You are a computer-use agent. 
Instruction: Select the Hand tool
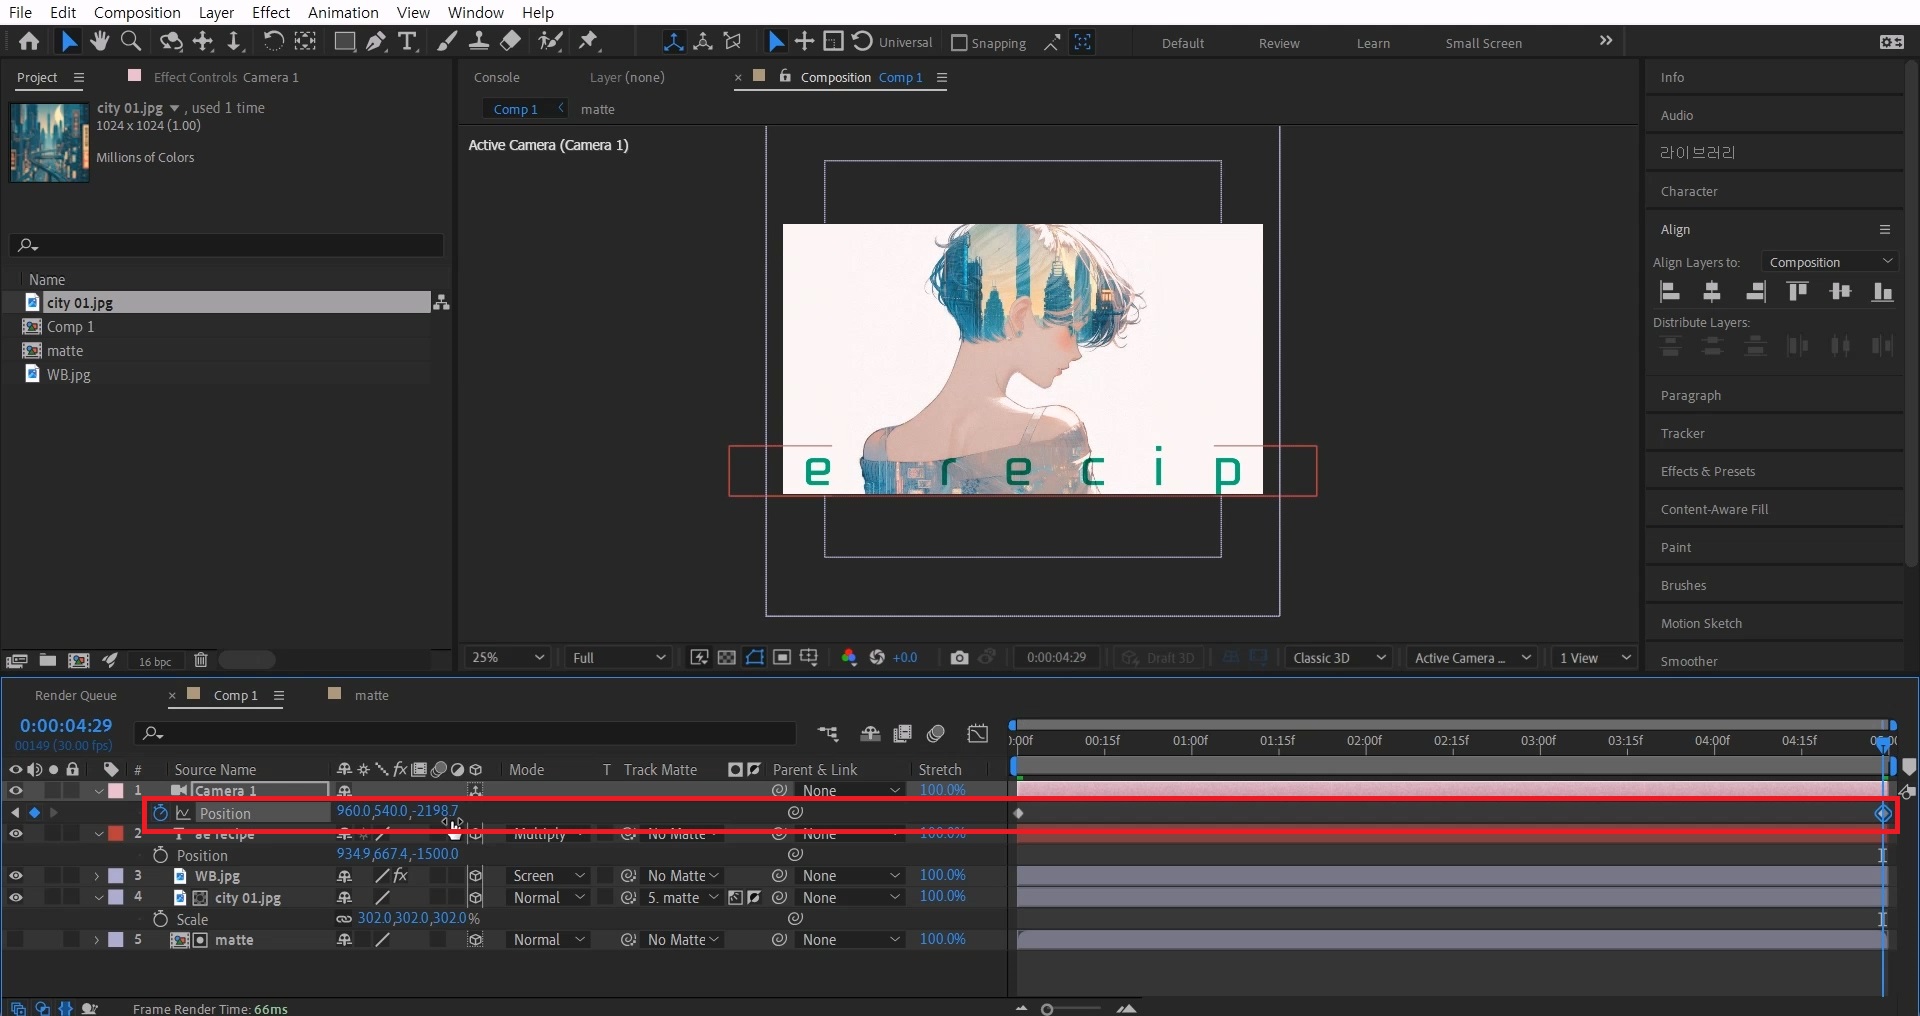[99, 41]
